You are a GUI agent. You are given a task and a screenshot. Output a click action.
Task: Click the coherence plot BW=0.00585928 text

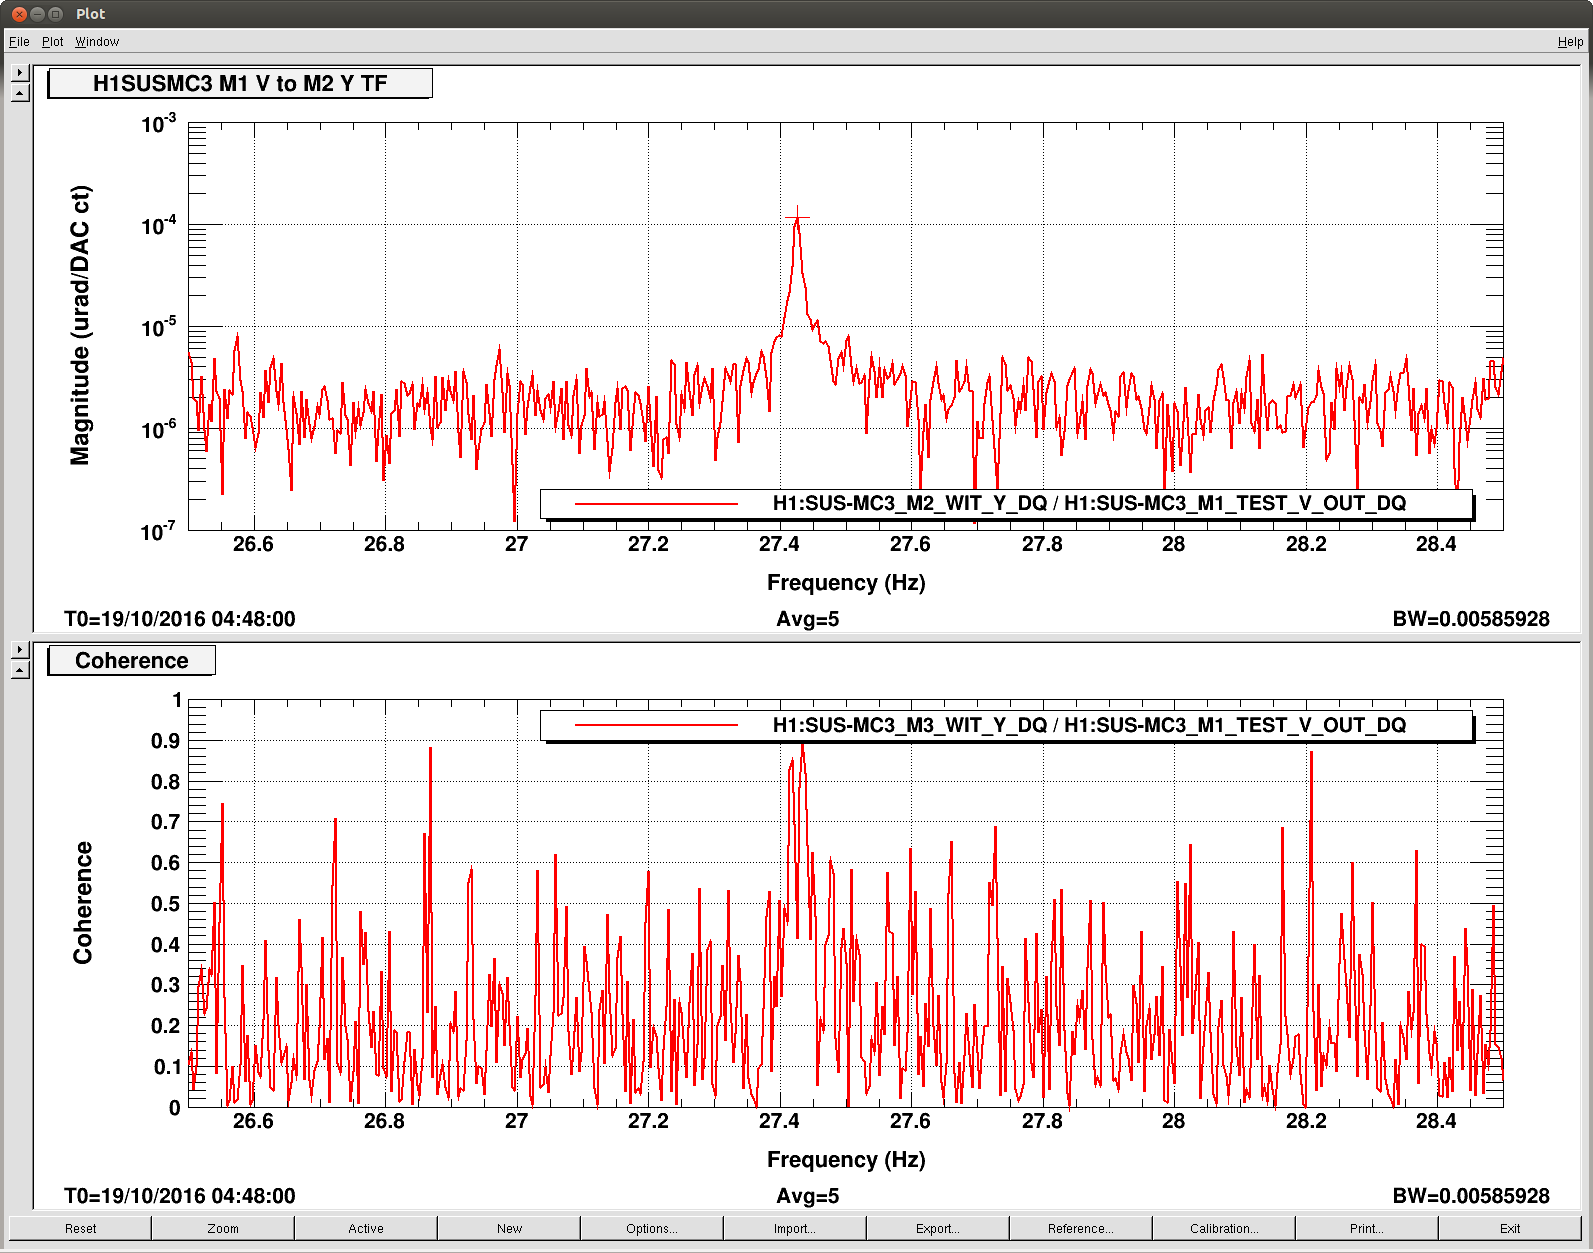[x=1471, y=1196]
